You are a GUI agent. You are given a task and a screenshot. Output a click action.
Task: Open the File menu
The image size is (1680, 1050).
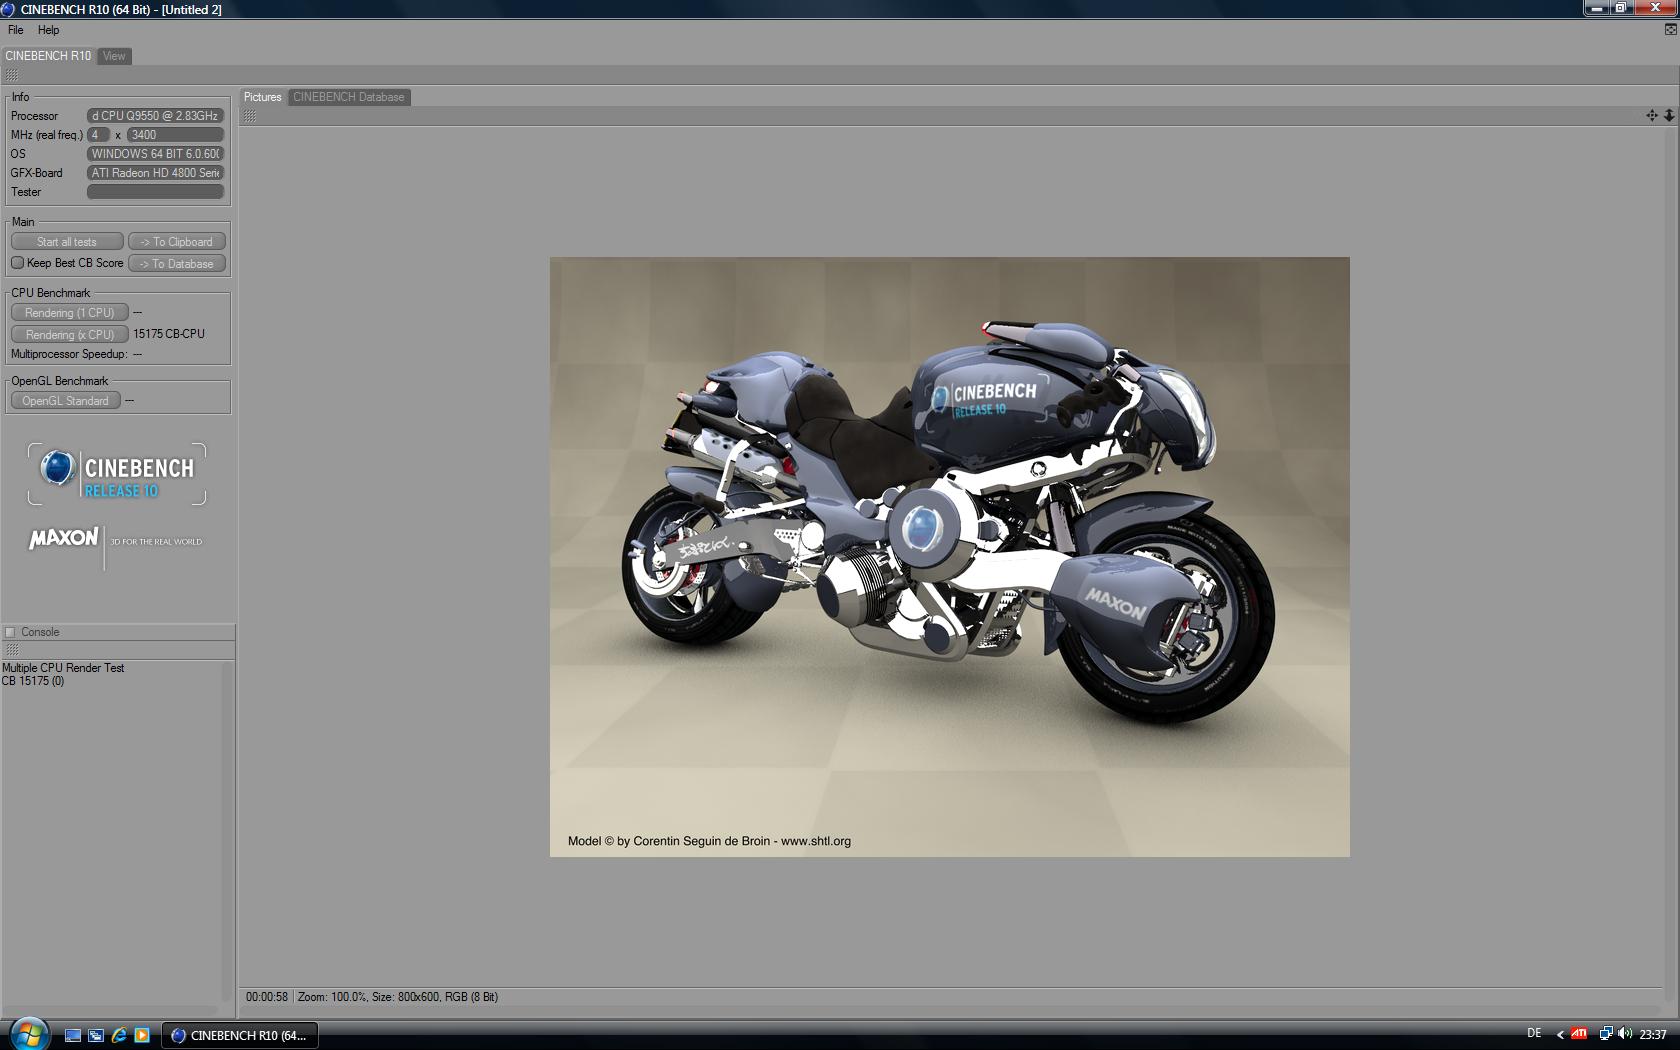point(16,30)
